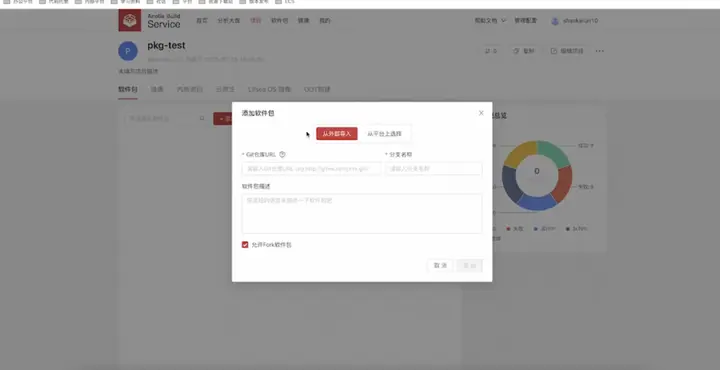Click the red segment of the donut chart
Screen dimensions: 720x370
click(563, 184)
